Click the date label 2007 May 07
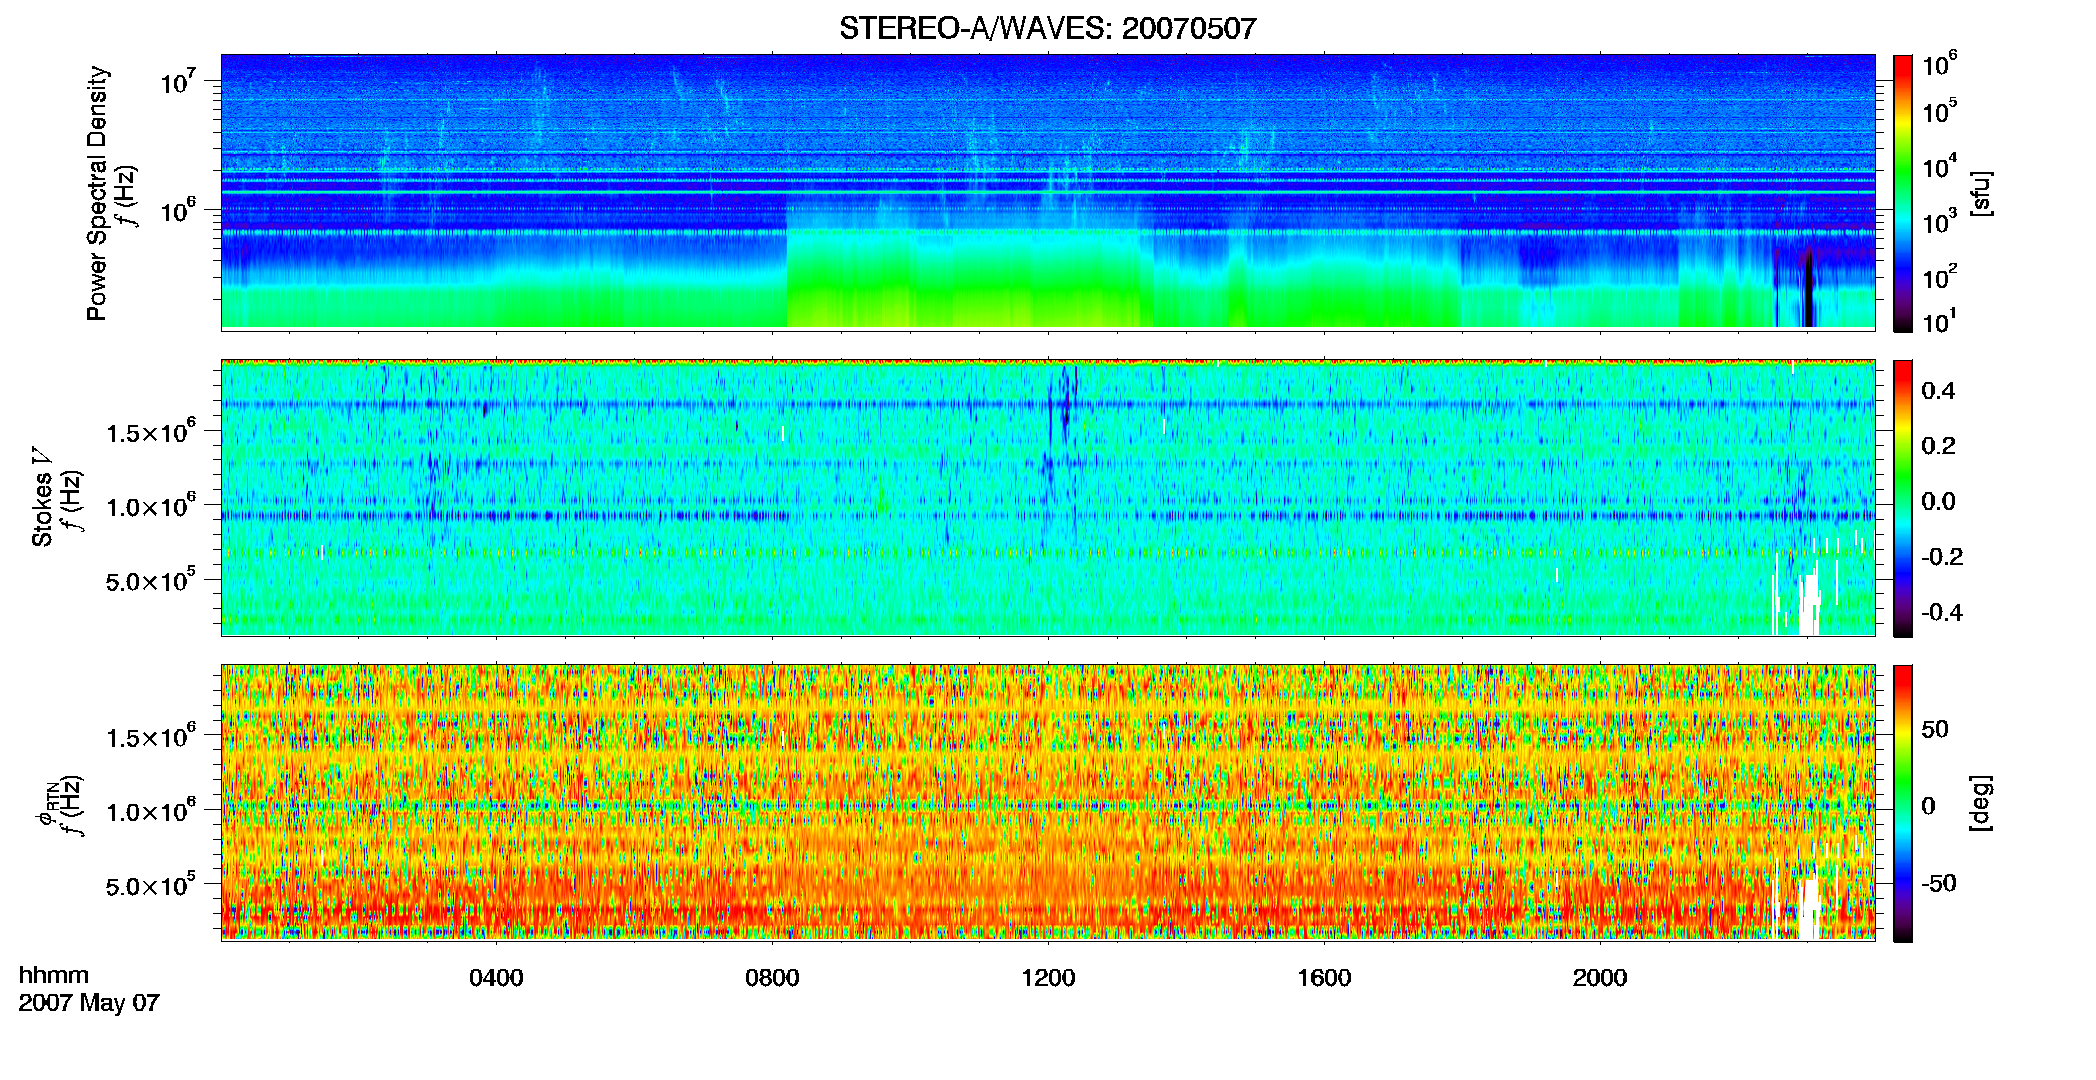 (89, 1003)
